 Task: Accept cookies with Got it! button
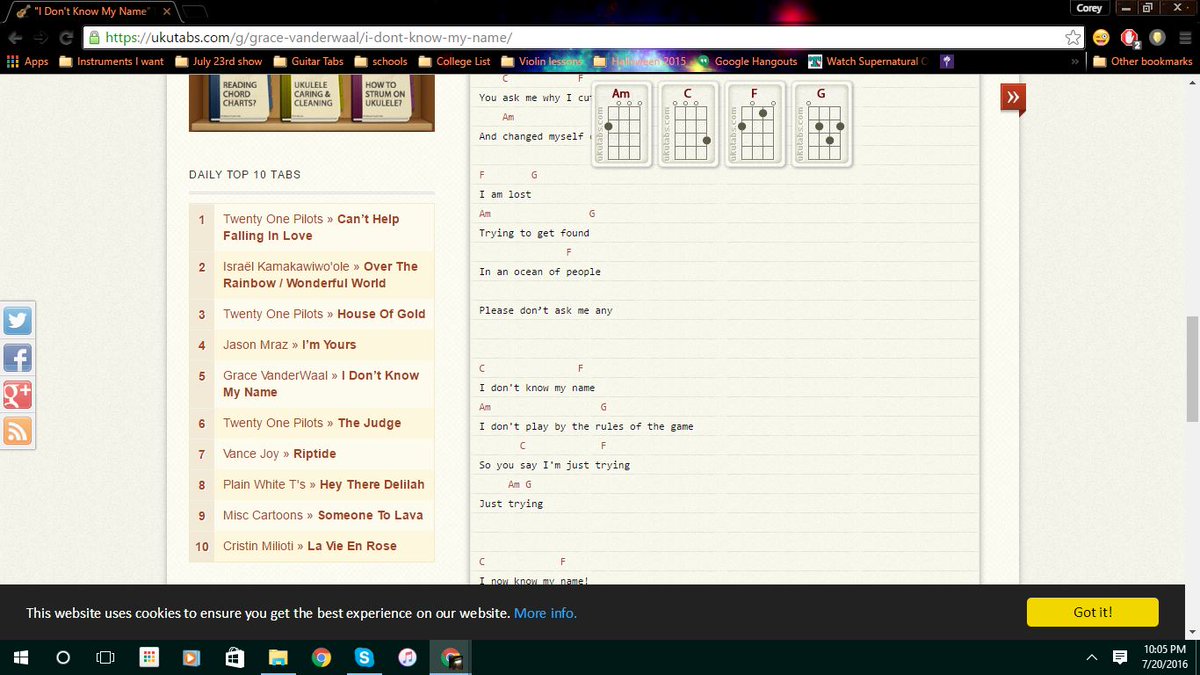click(x=1092, y=612)
